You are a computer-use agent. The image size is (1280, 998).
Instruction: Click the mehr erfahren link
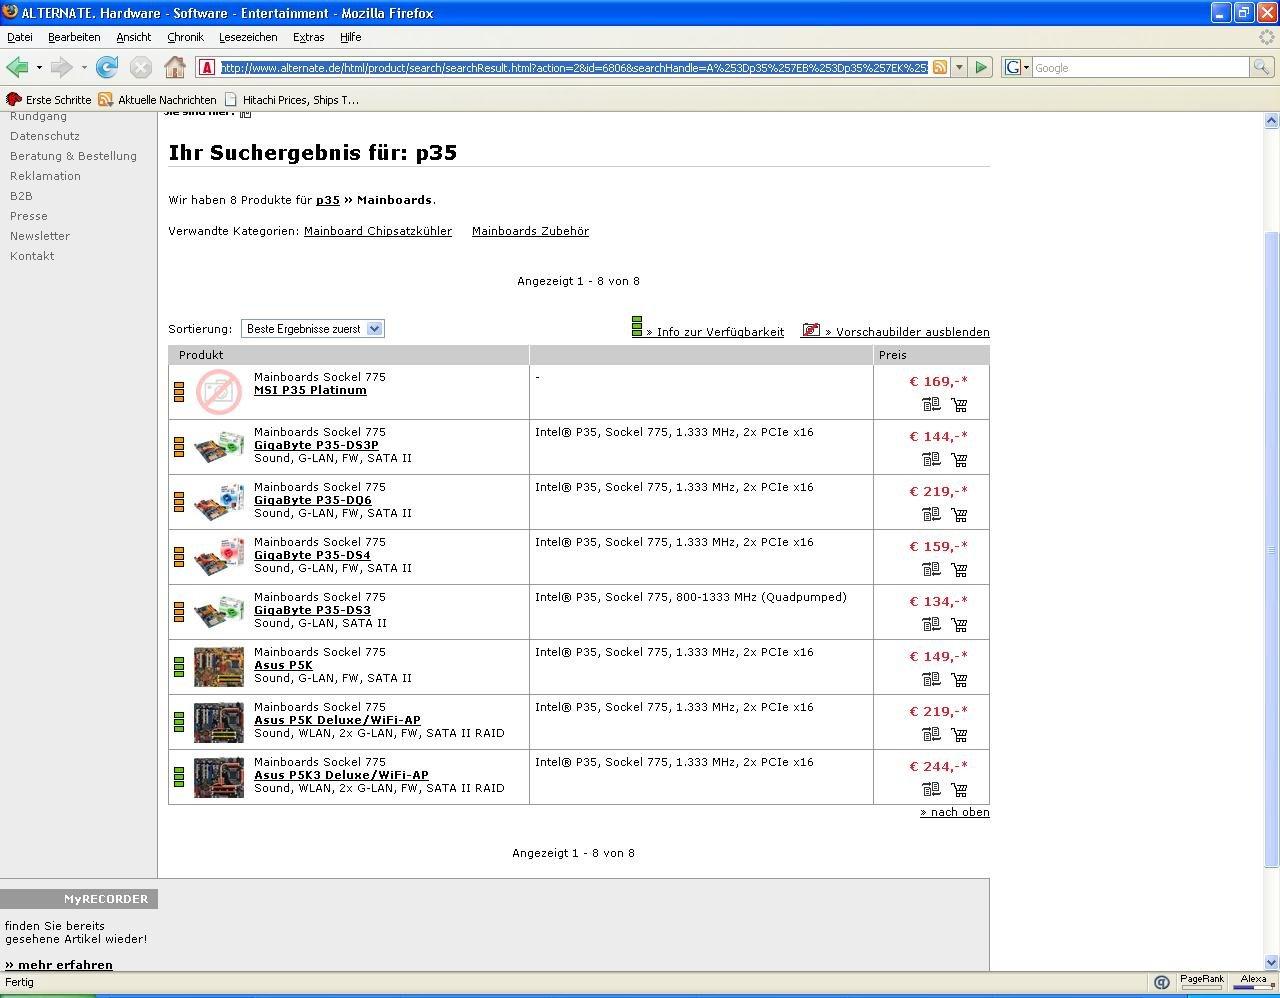coord(59,965)
